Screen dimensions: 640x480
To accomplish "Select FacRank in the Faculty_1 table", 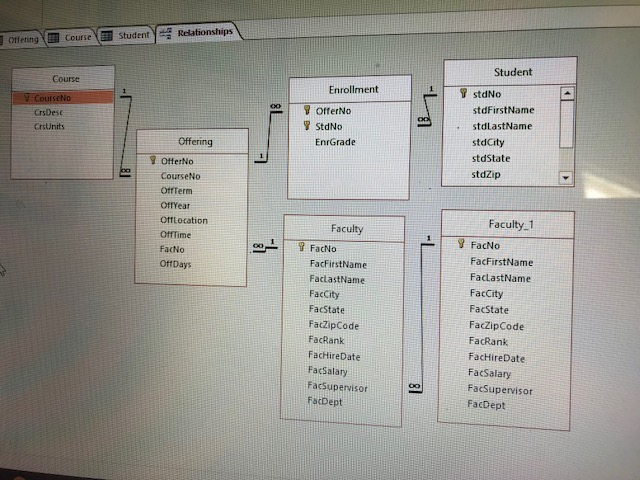I will 488,341.
